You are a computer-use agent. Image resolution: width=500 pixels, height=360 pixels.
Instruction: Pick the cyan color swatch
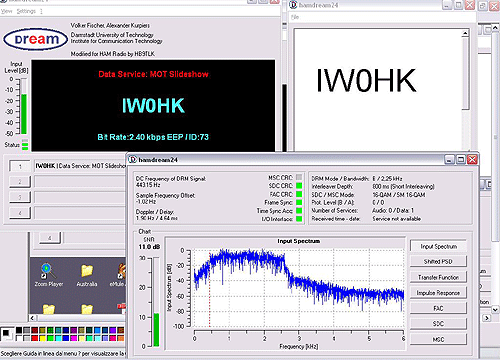58,338
